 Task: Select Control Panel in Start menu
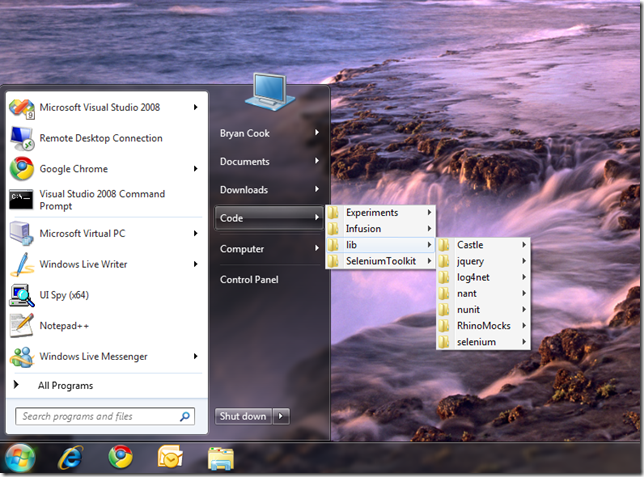(249, 280)
